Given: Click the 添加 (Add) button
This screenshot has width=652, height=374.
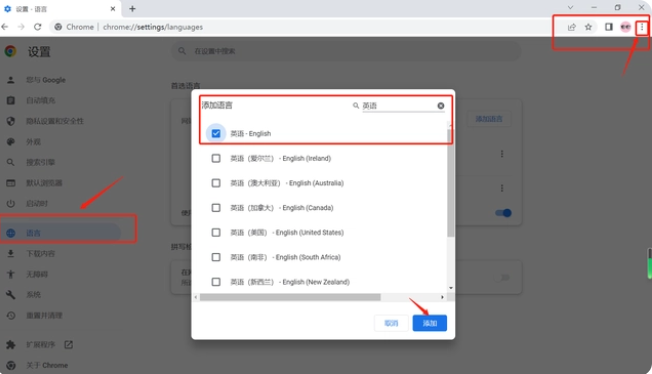Looking at the screenshot, I should pyautogui.click(x=430, y=323).
